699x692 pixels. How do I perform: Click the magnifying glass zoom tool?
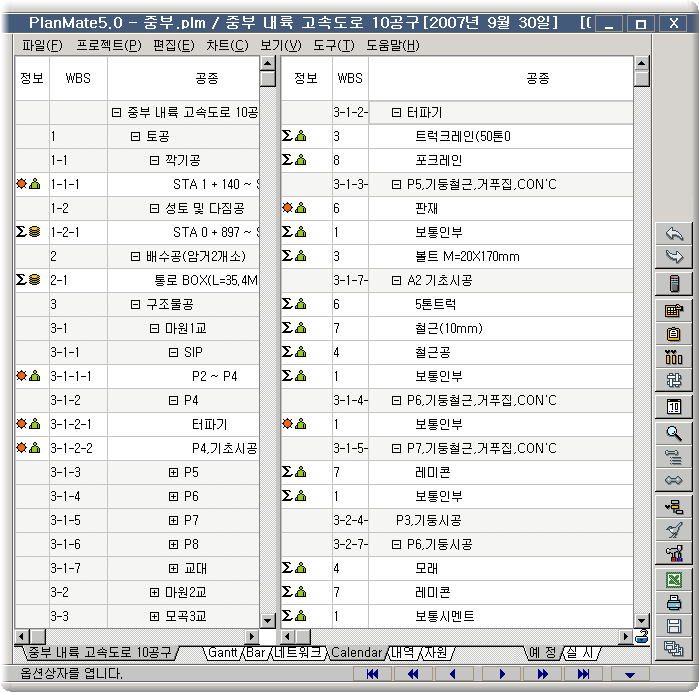click(x=674, y=433)
